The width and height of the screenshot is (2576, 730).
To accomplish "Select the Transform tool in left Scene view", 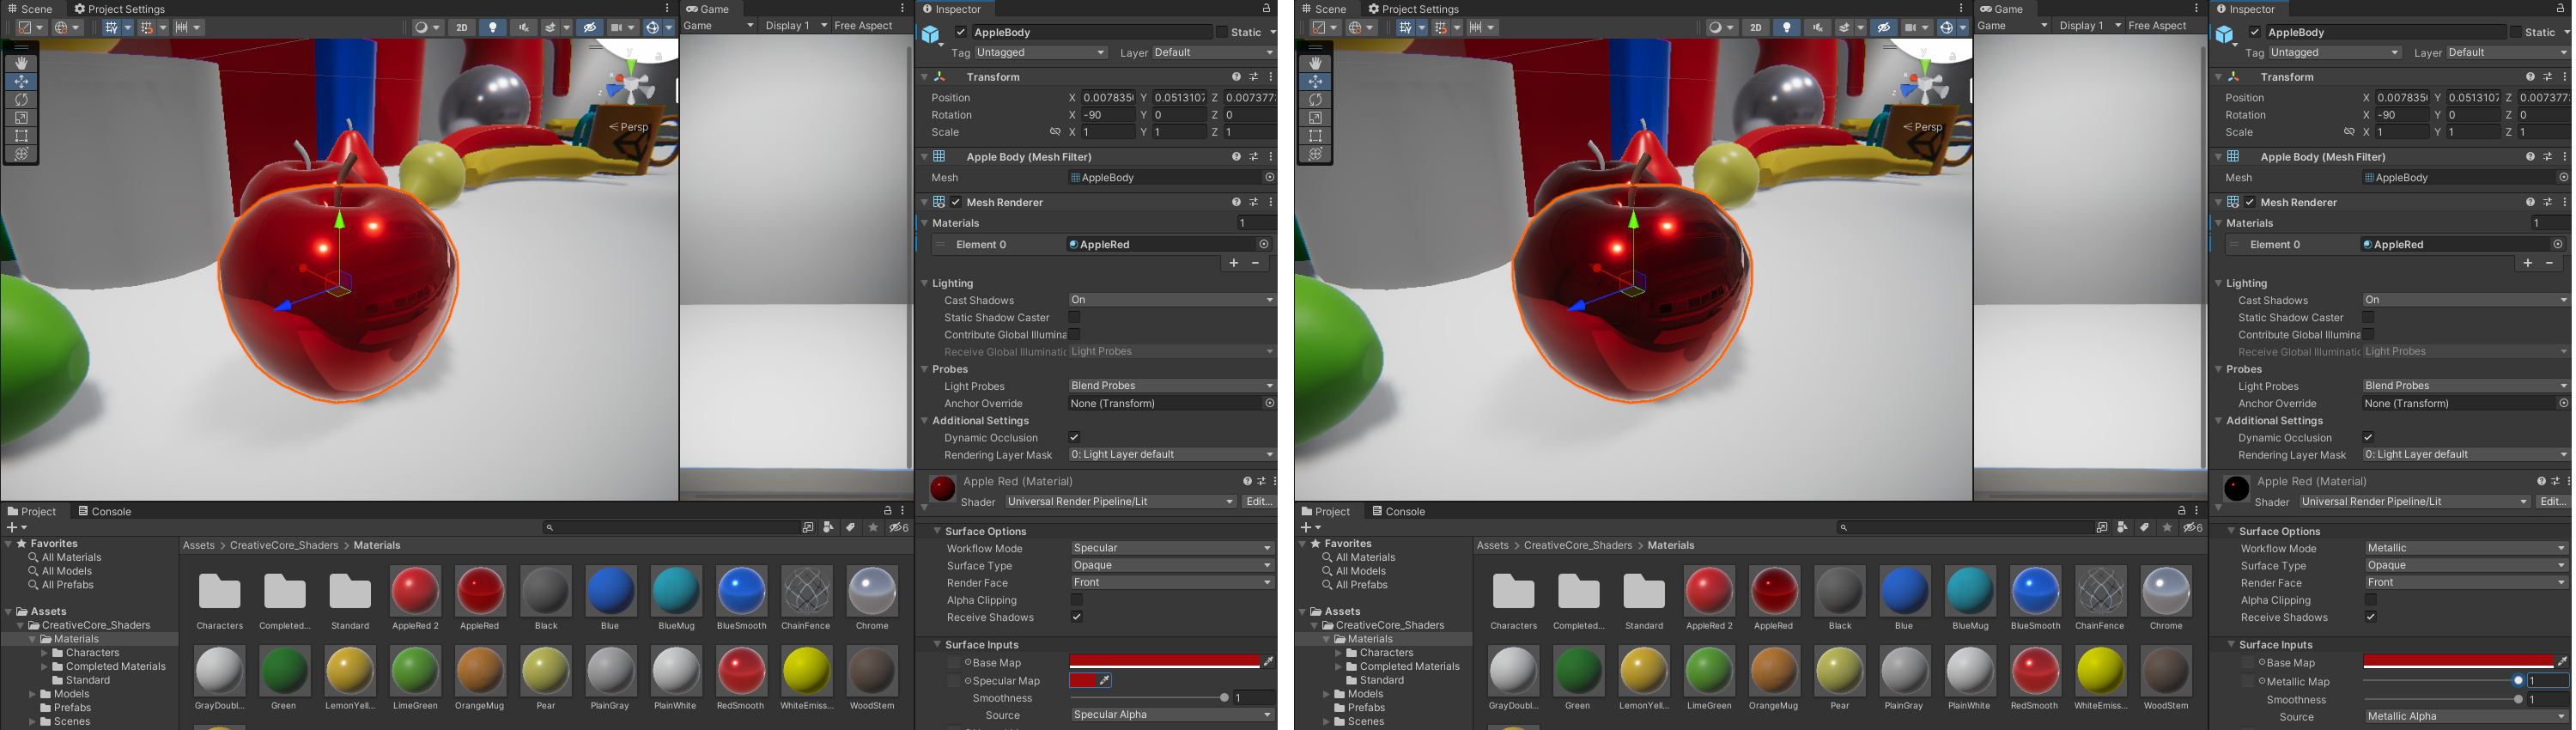I will (x=21, y=154).
